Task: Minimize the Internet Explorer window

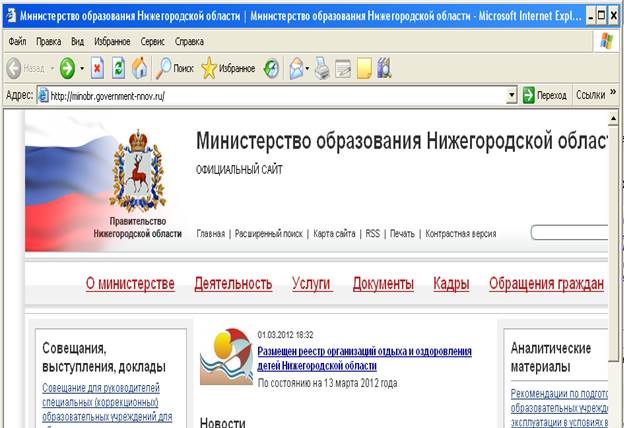Action: pyautogui.click(x=591, y=16)
